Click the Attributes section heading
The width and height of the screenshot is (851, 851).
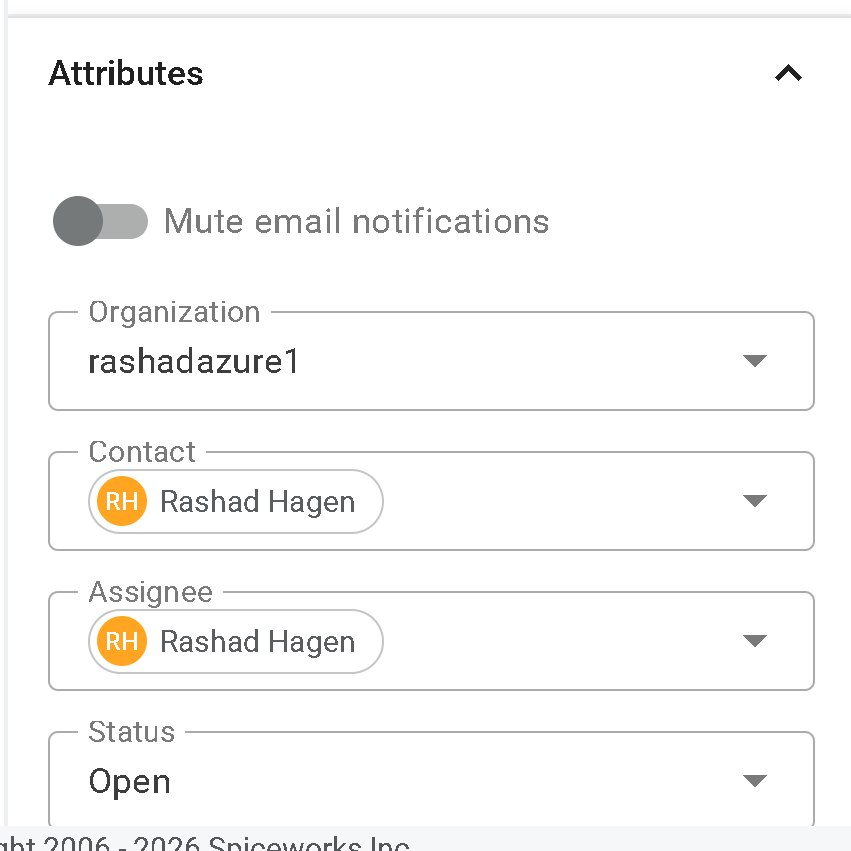click(x=126, y=73)
